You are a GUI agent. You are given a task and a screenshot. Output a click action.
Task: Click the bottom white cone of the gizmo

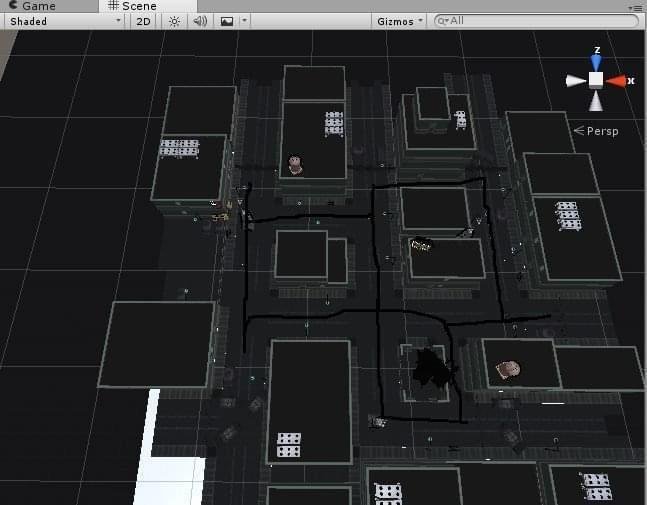(595, 101)
